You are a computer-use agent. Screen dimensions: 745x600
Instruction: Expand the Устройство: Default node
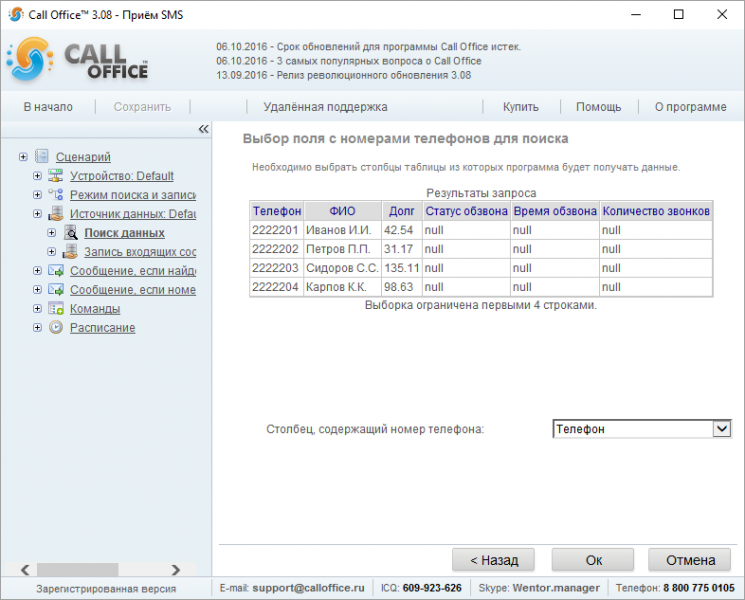click(38, 176)
